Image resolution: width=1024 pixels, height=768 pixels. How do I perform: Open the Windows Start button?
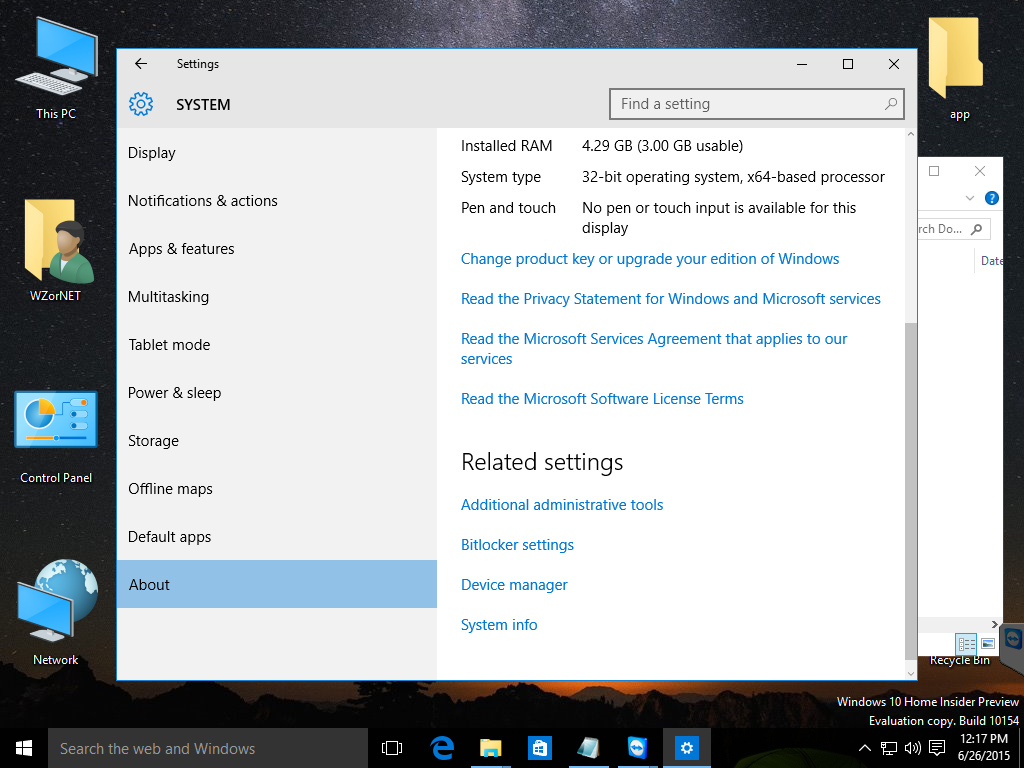pyautogui.click(x=24, y=748)
